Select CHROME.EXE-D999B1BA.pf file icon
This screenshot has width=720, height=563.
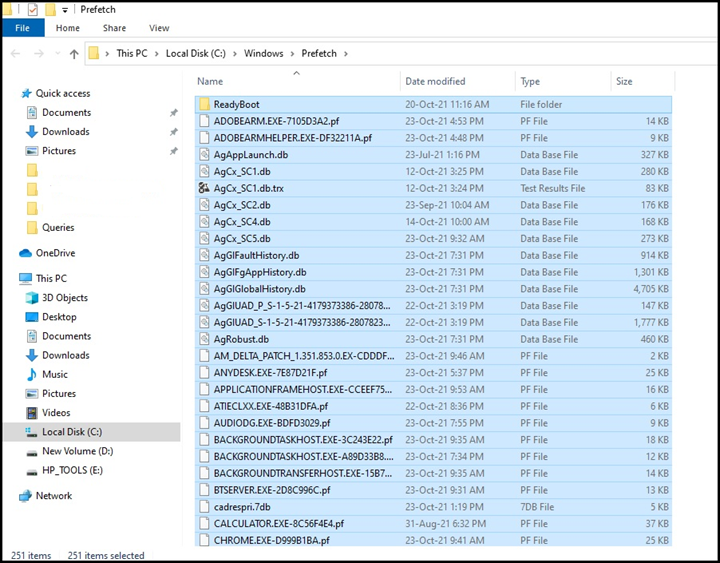[204, 540]
